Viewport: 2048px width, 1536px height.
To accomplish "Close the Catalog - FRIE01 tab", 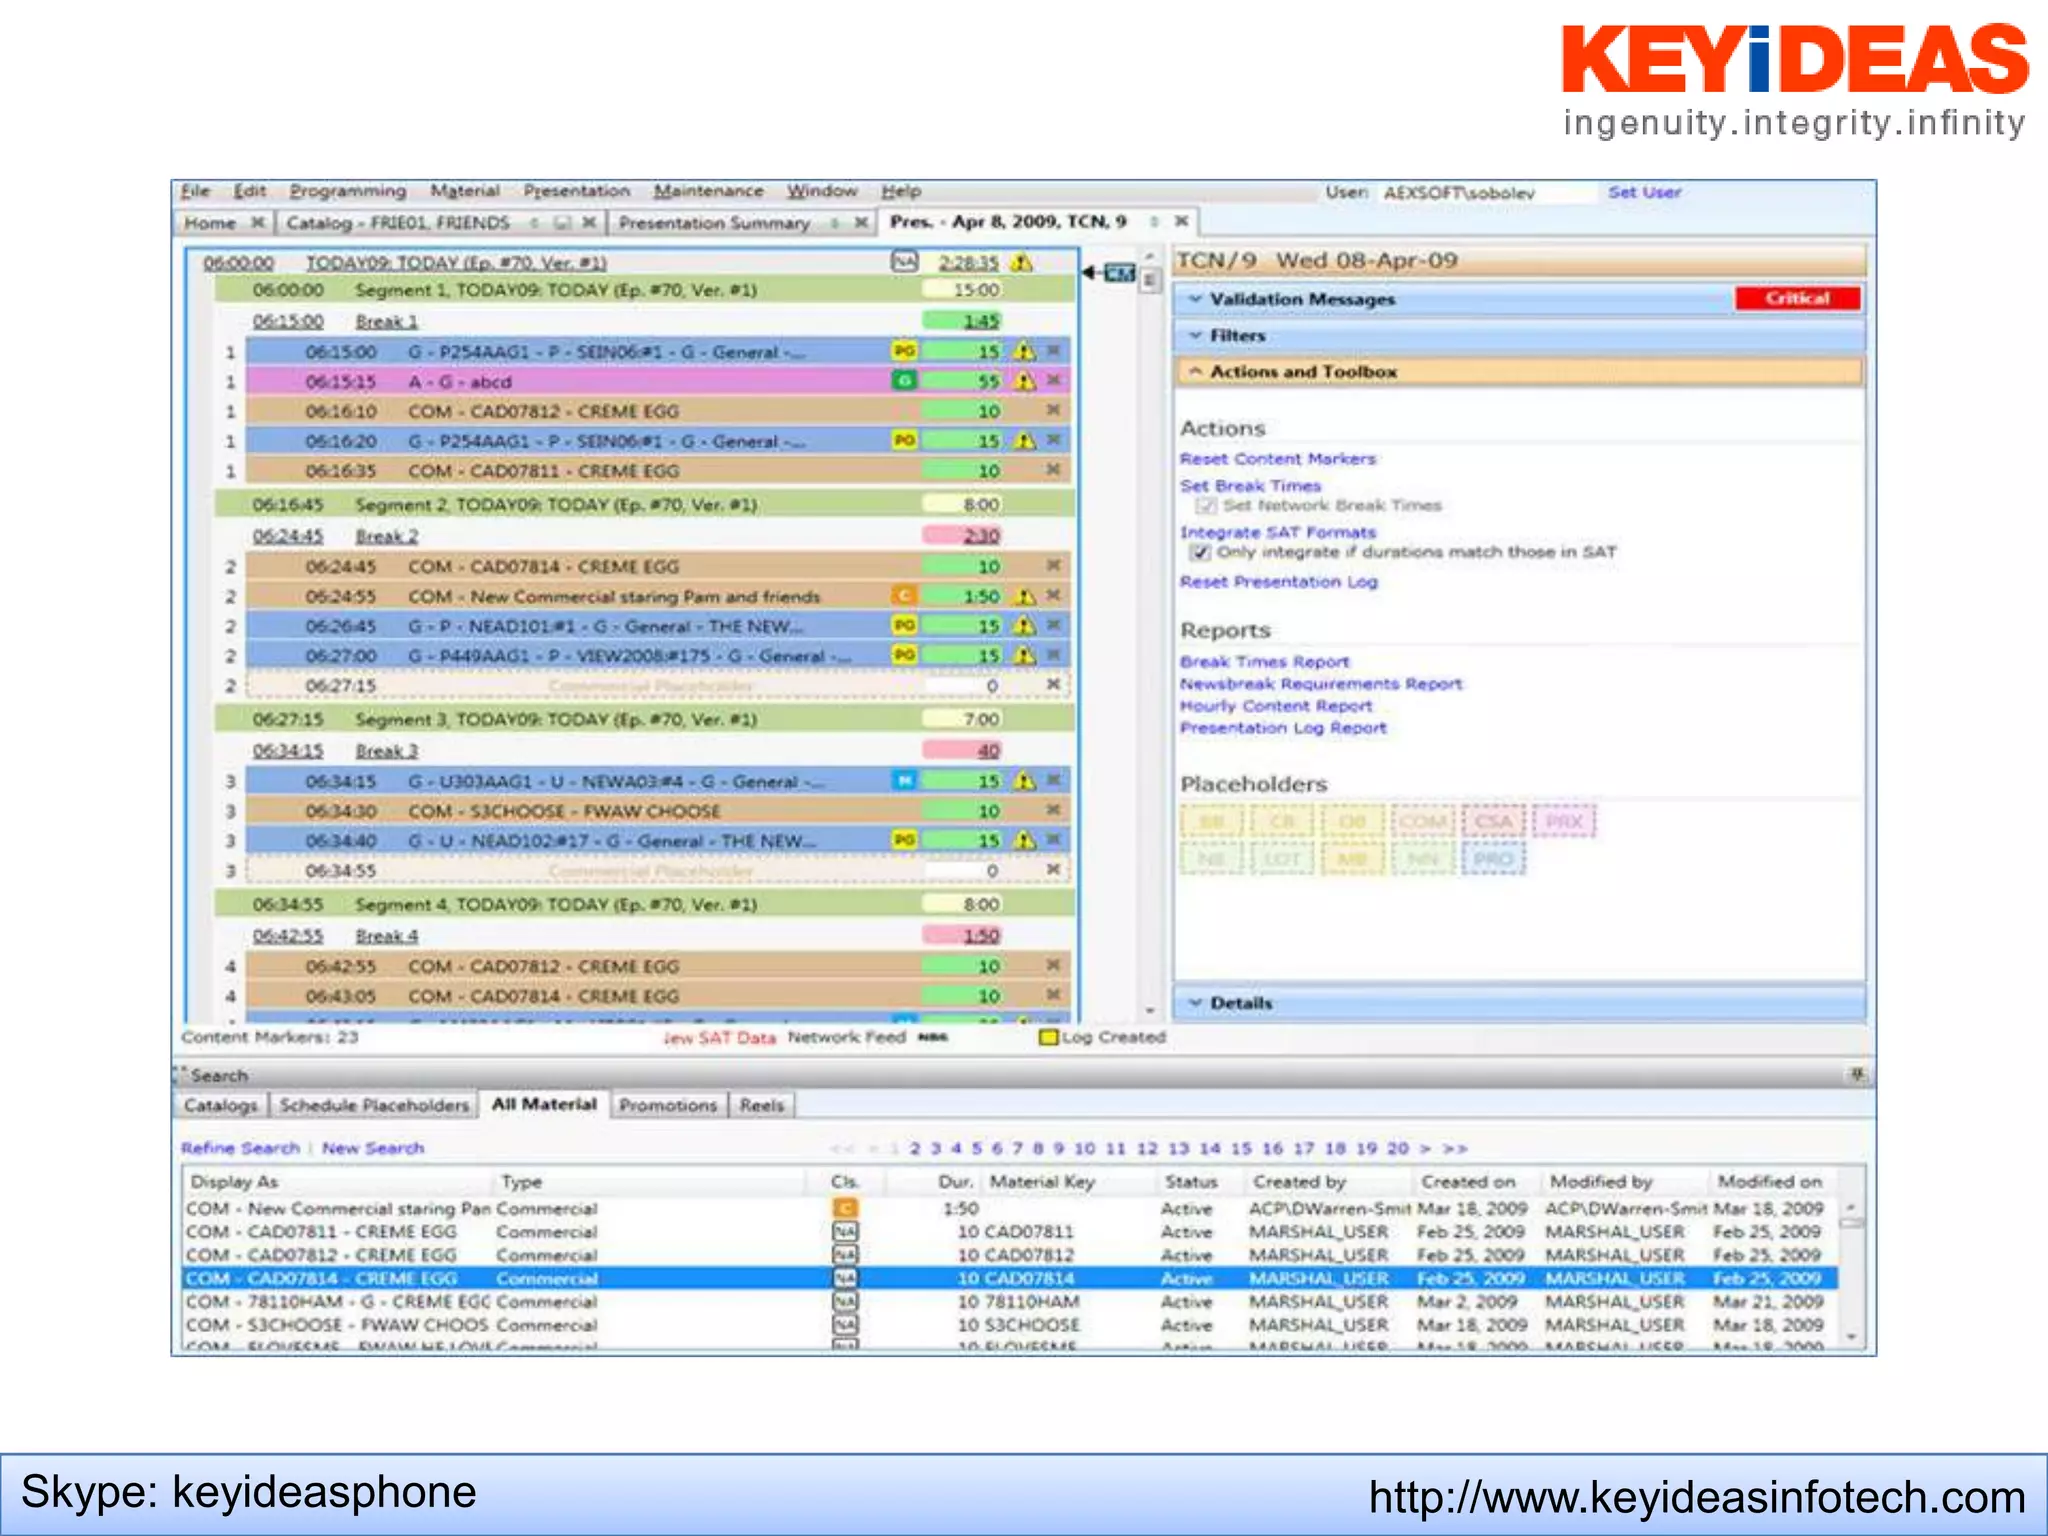I will click(589, 222).
